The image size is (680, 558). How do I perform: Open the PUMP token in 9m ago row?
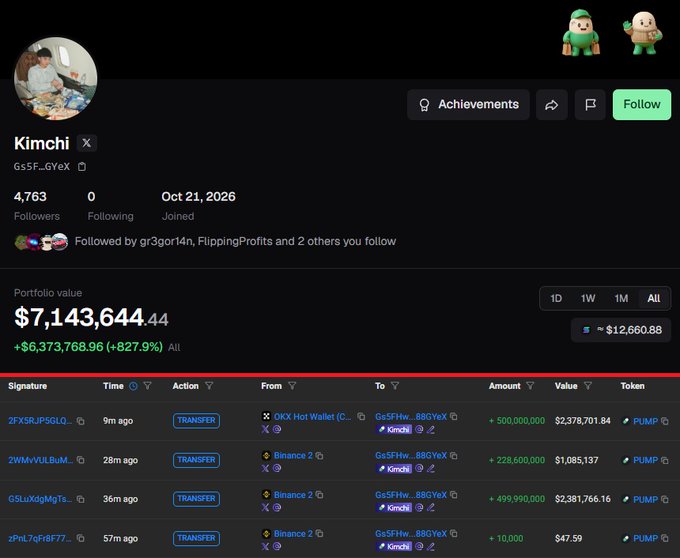645,421
